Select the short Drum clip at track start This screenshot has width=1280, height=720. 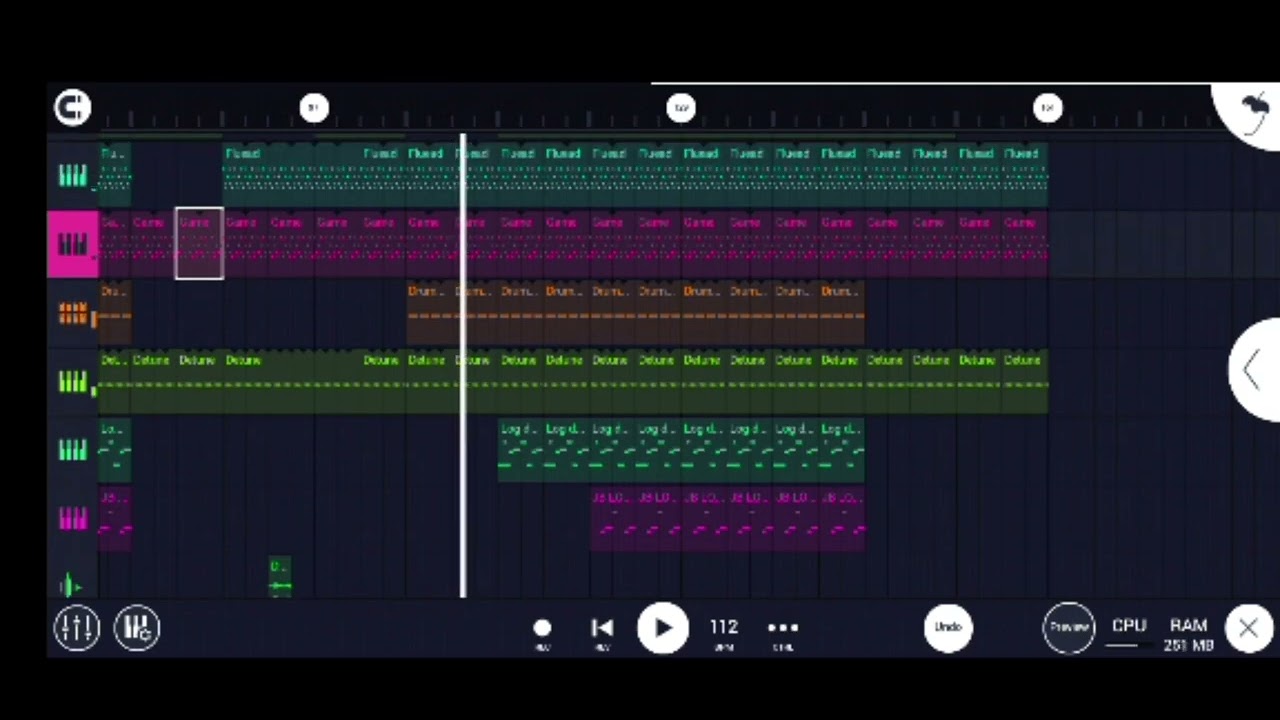point(115,313)
